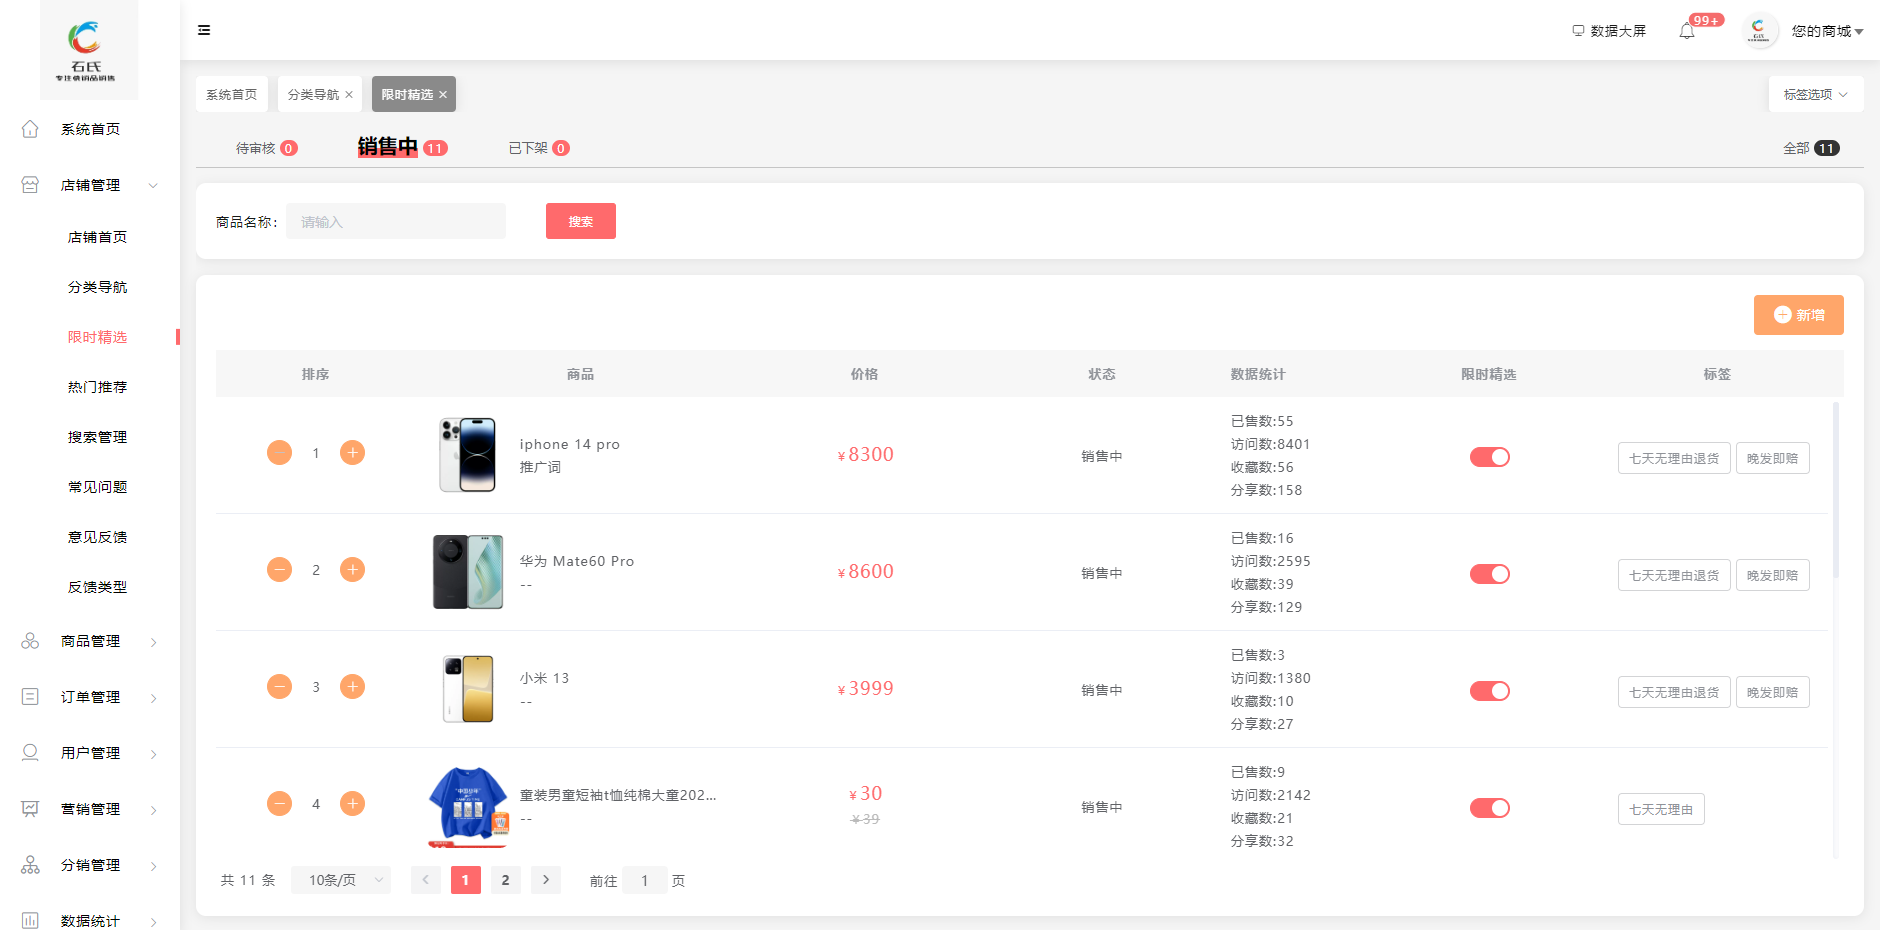This screenshot has width=1880, height=930.
Task: Switch to the 已下架 tab
Action: click(x=538, y=148)
